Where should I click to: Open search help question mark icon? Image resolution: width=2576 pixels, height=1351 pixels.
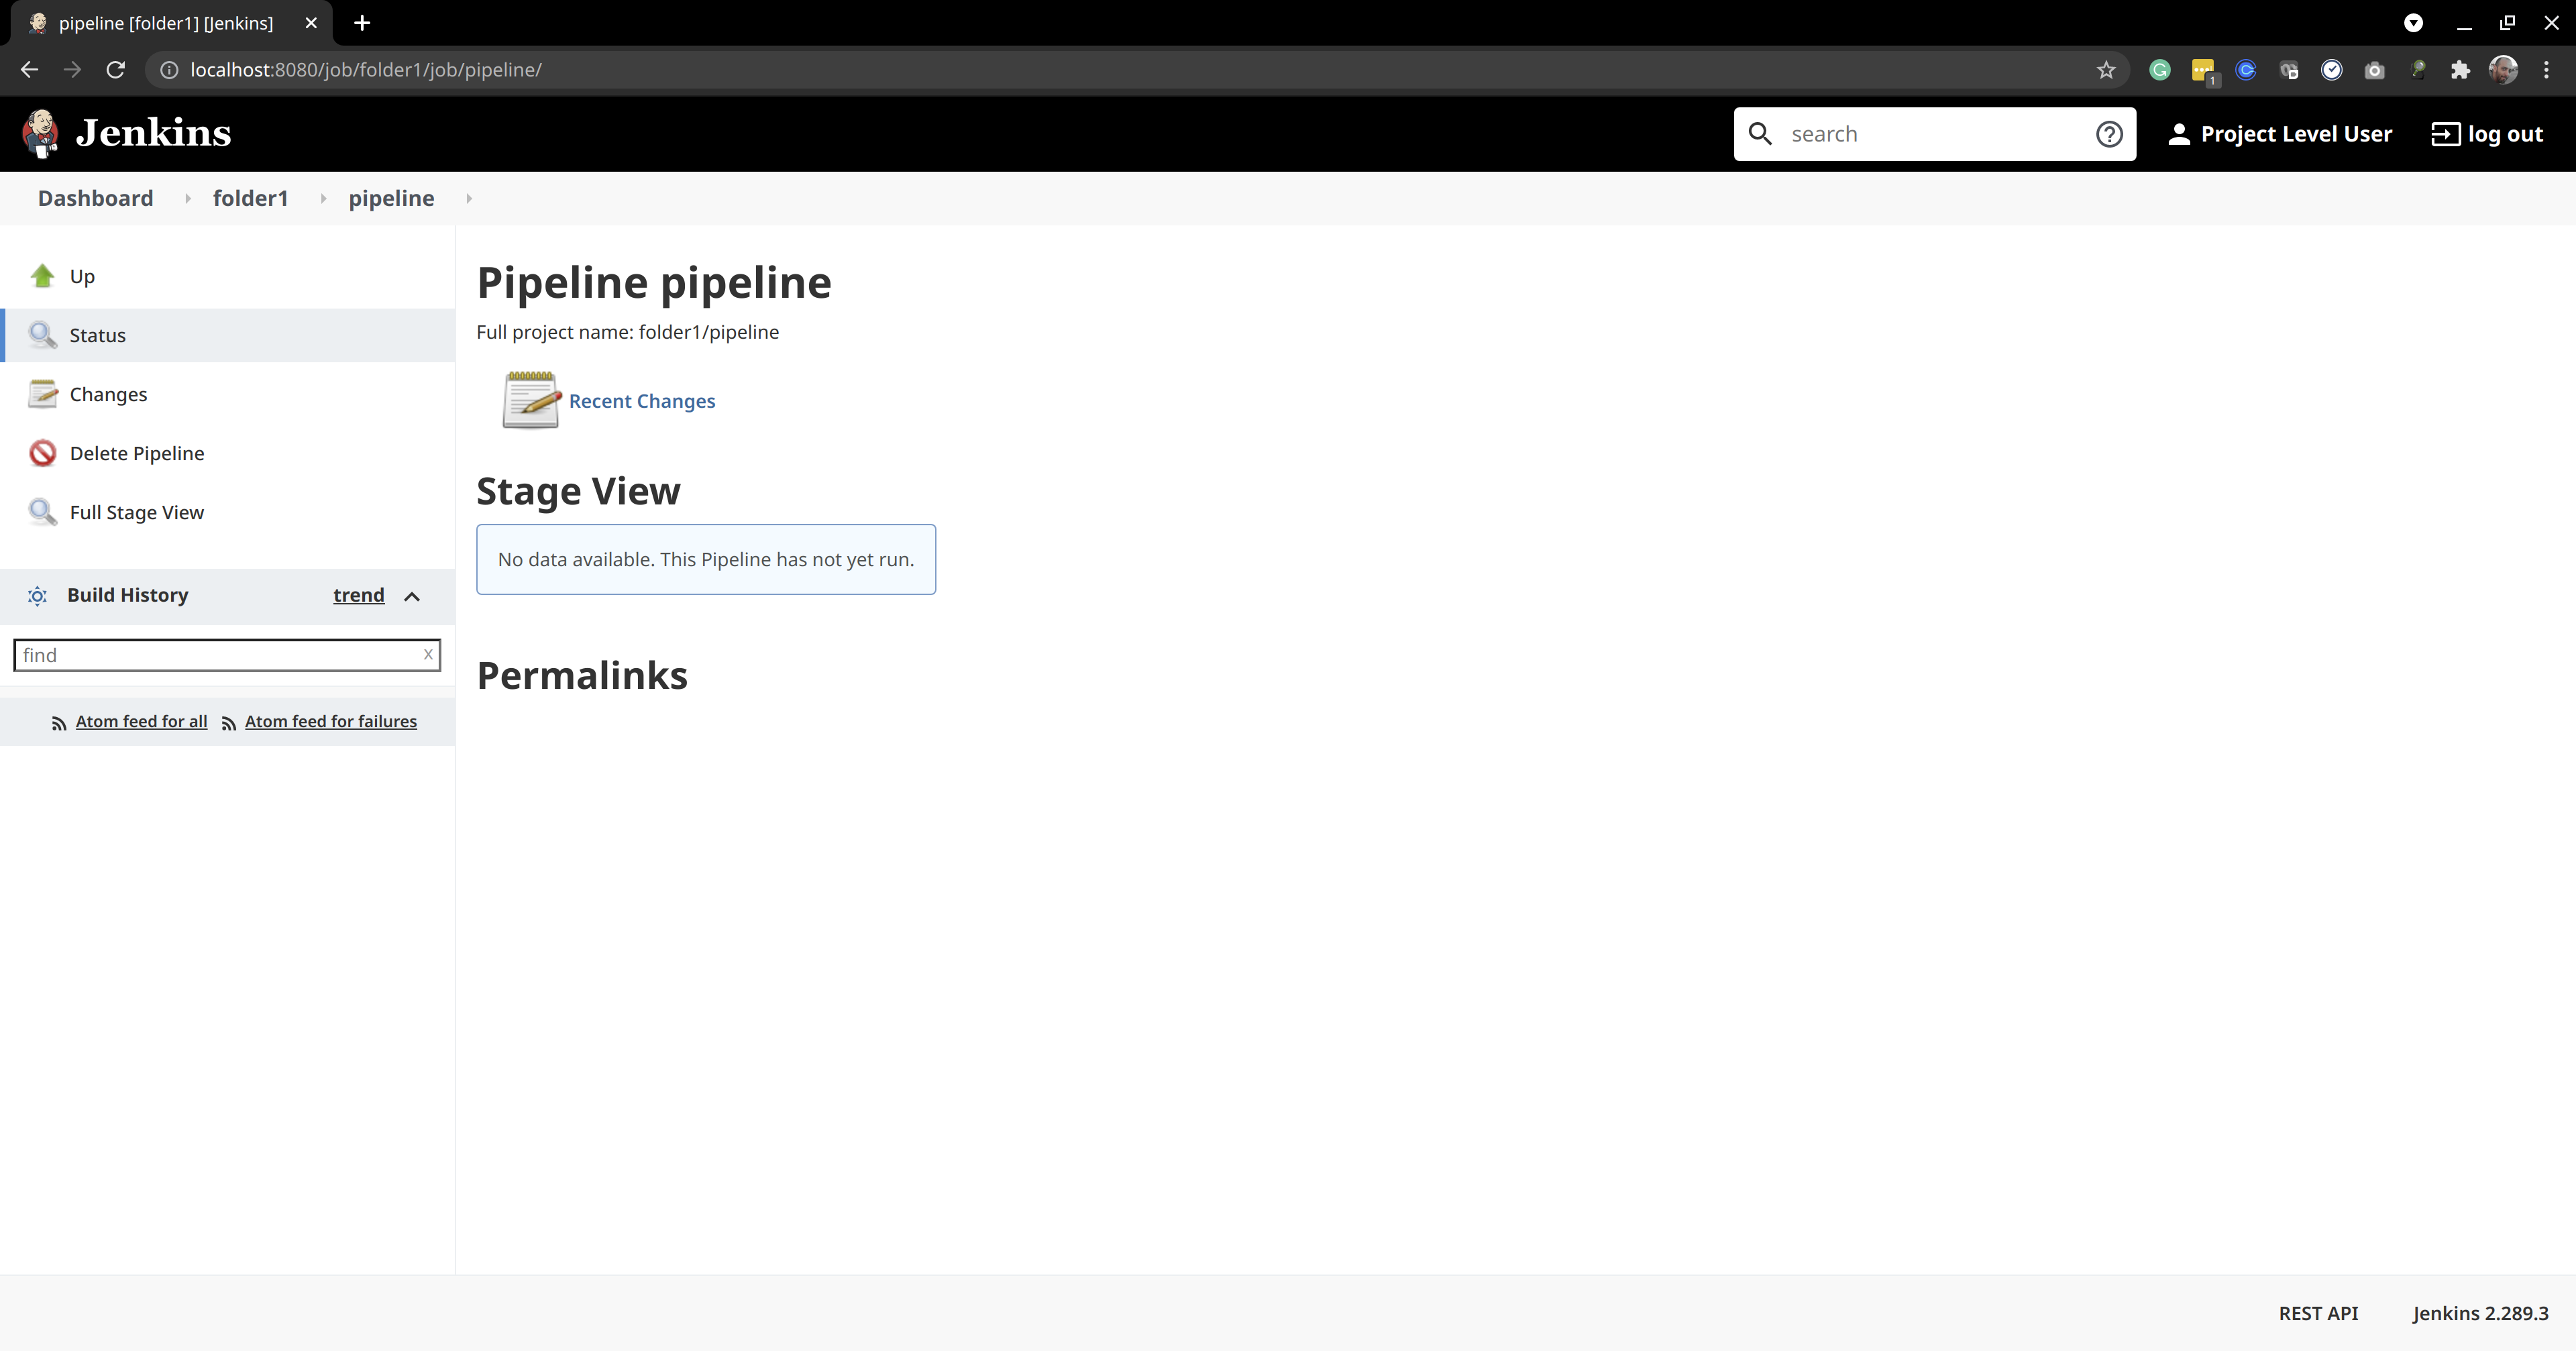(2109, 133)
